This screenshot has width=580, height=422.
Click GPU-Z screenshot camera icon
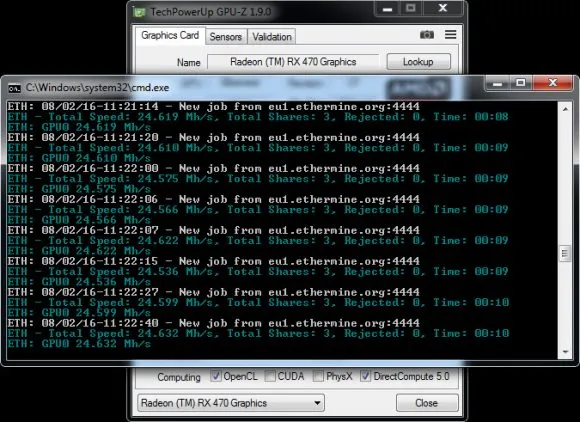point(426,35)
